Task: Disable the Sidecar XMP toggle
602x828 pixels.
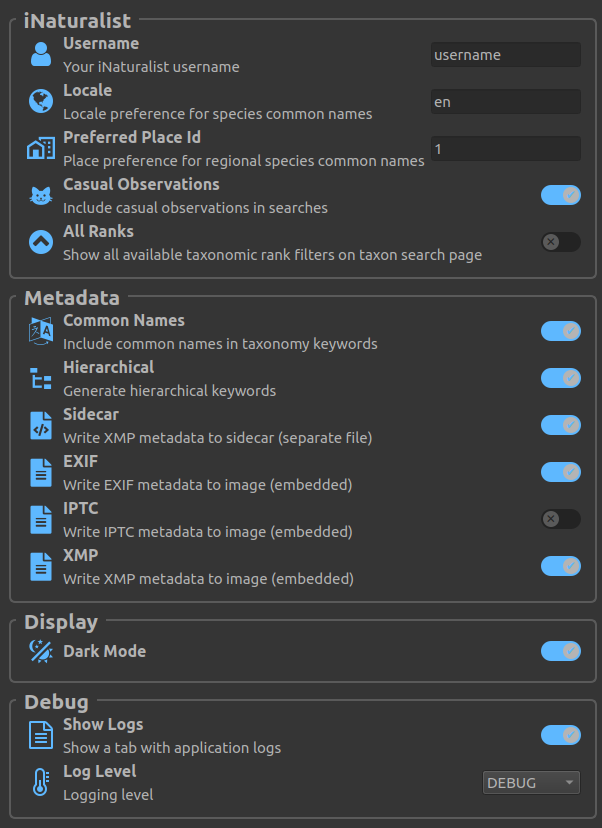Action: point(561,425)
